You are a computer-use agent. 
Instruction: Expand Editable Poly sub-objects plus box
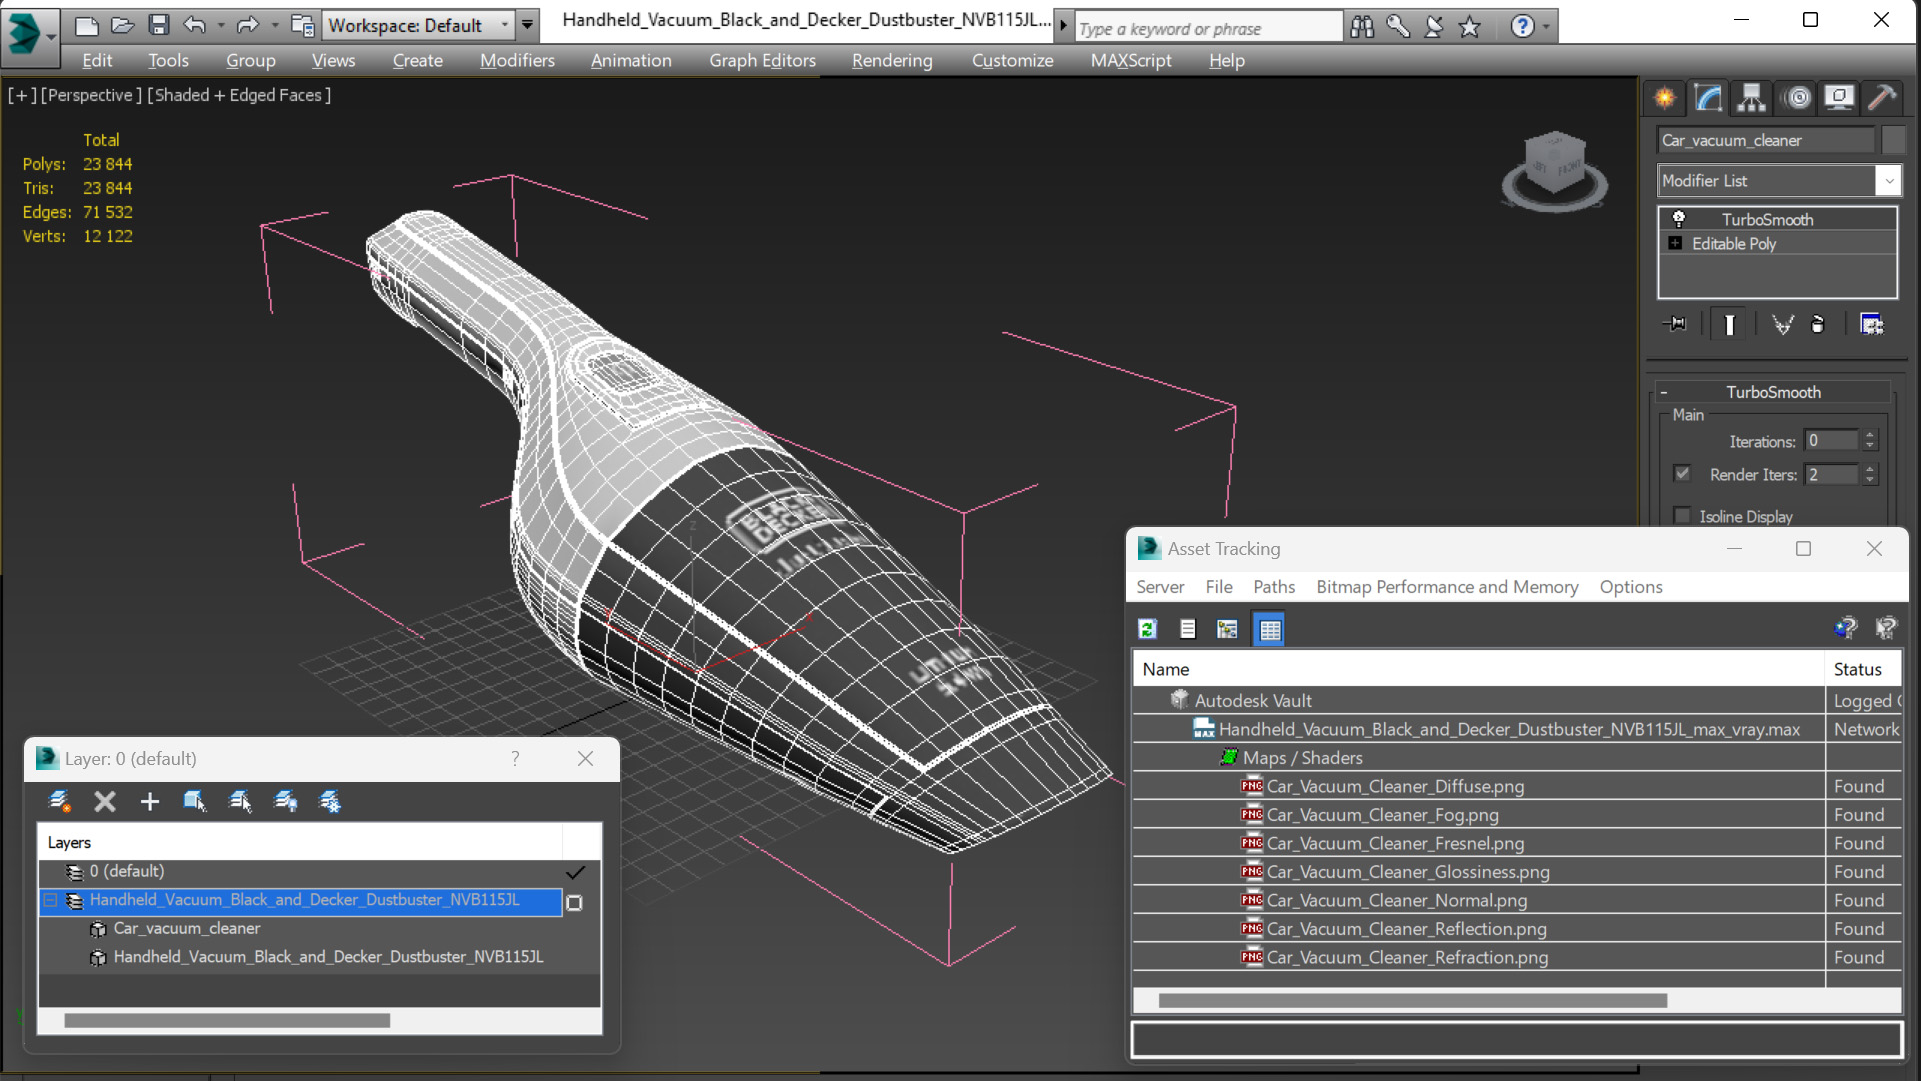tap(1676, 243)
